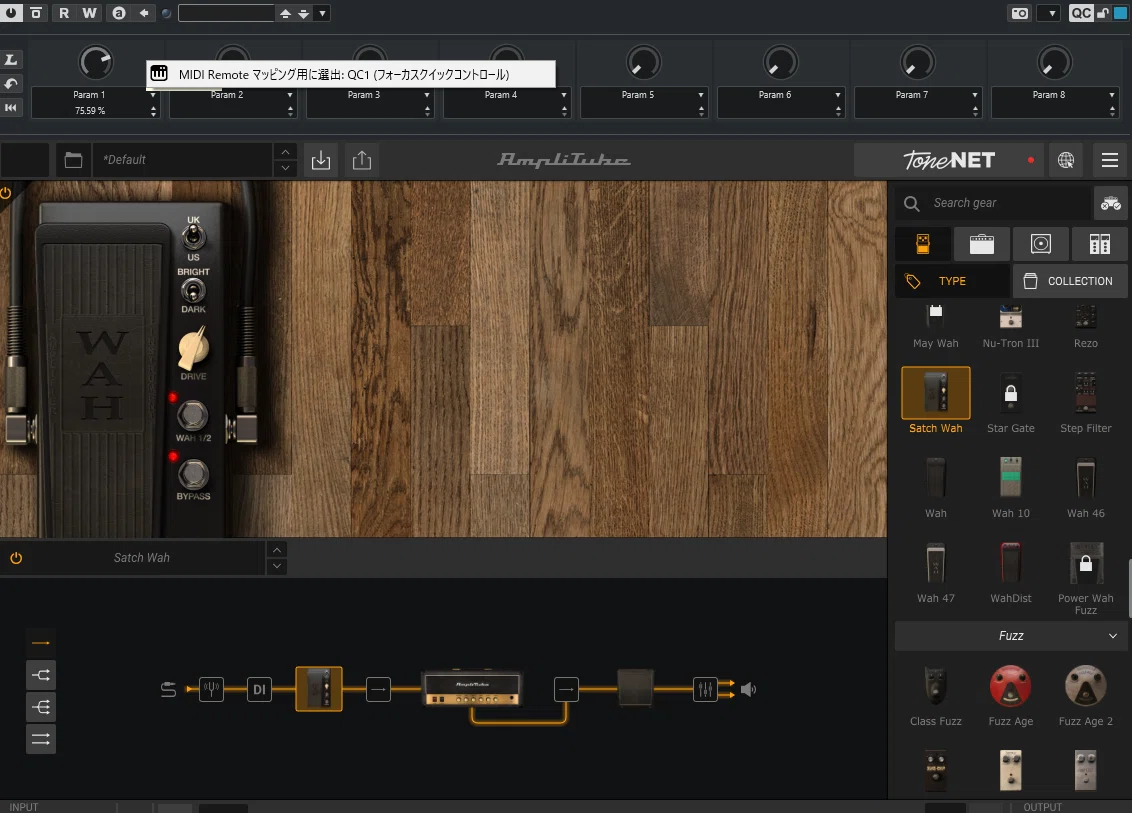This screenshot has height=813, width=1132.
Task: Select the Rezo pedal
Action: pyautogui.click(x=1085, y=327)
